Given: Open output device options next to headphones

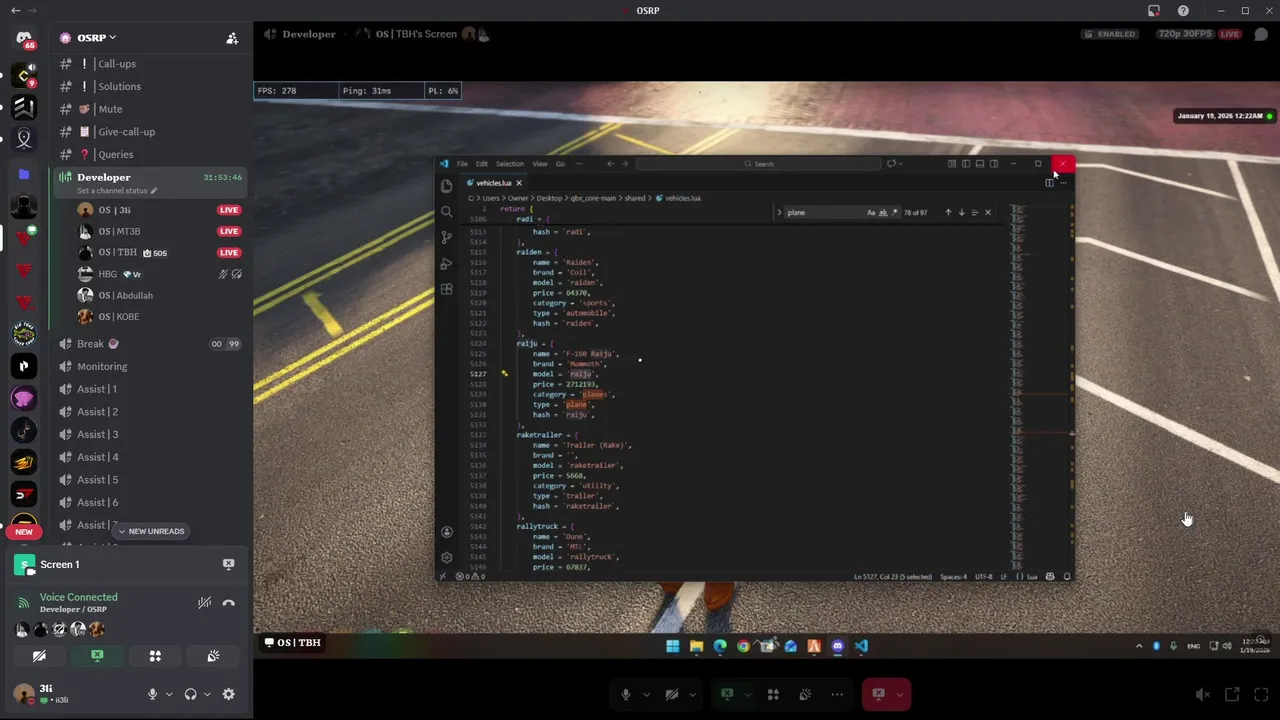Looking at the screenshot, I should click(x=206, y=694).
